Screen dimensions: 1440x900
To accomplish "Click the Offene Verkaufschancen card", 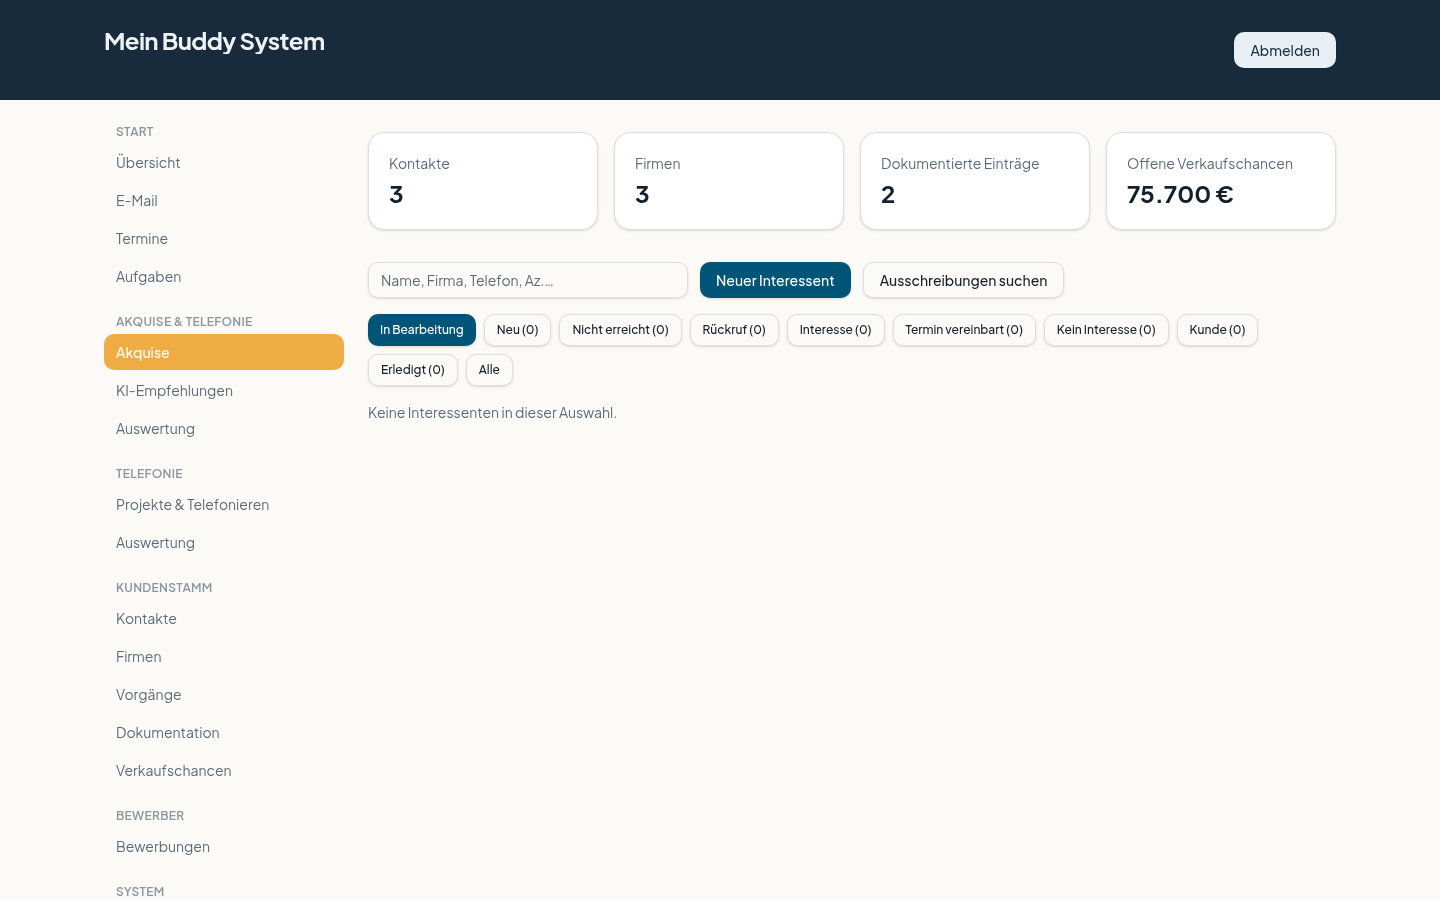I will pyautogui.click(x=1221, y=181).
